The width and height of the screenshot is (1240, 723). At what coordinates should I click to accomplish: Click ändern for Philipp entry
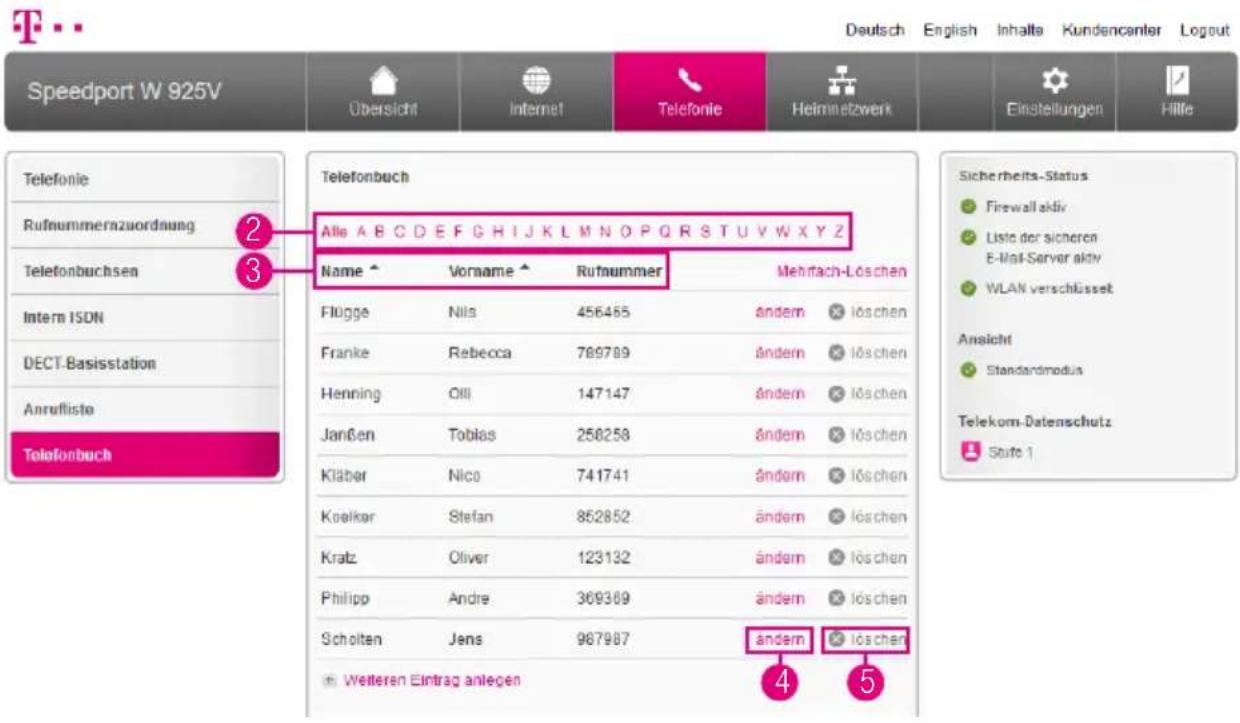pos(780,598)
